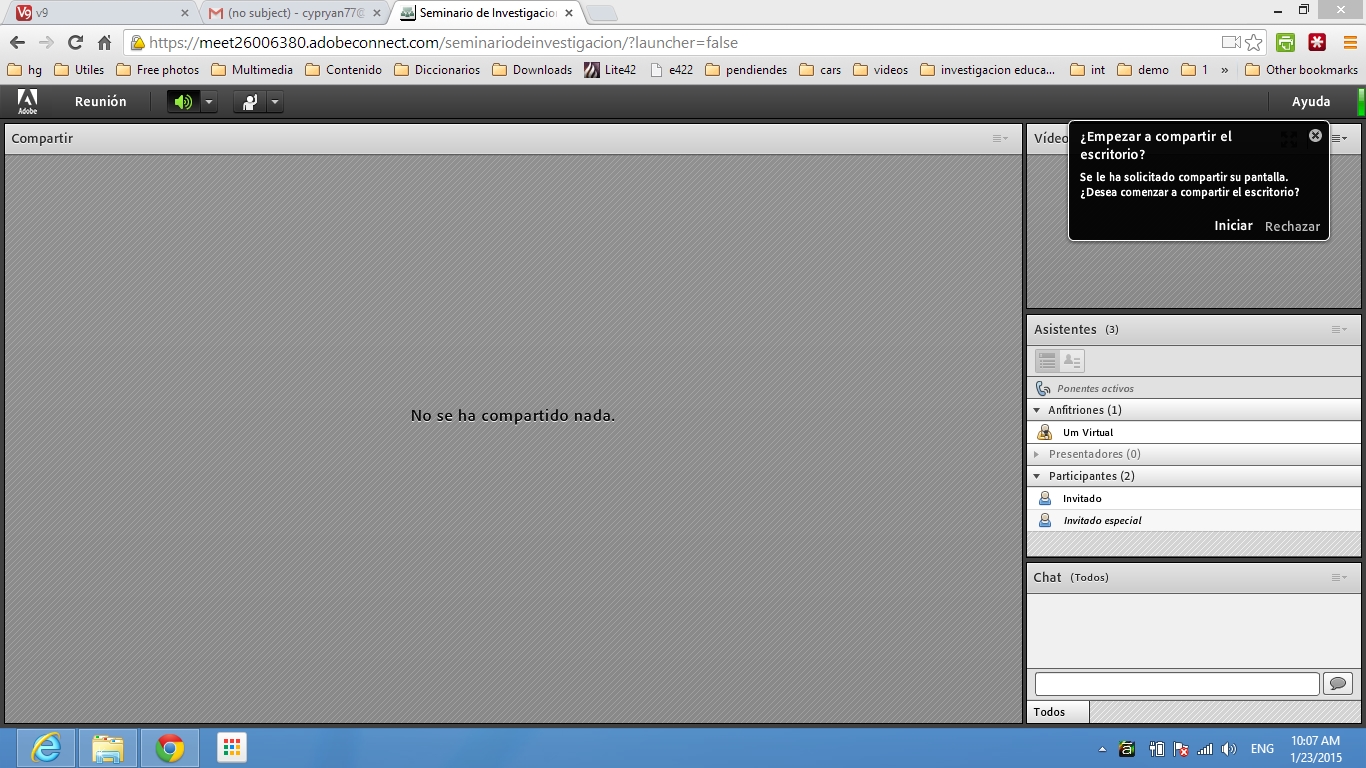Screen dimensions: 1366x768
Task: Open the speaker options dropdown arrow
Action: (208, 102)
